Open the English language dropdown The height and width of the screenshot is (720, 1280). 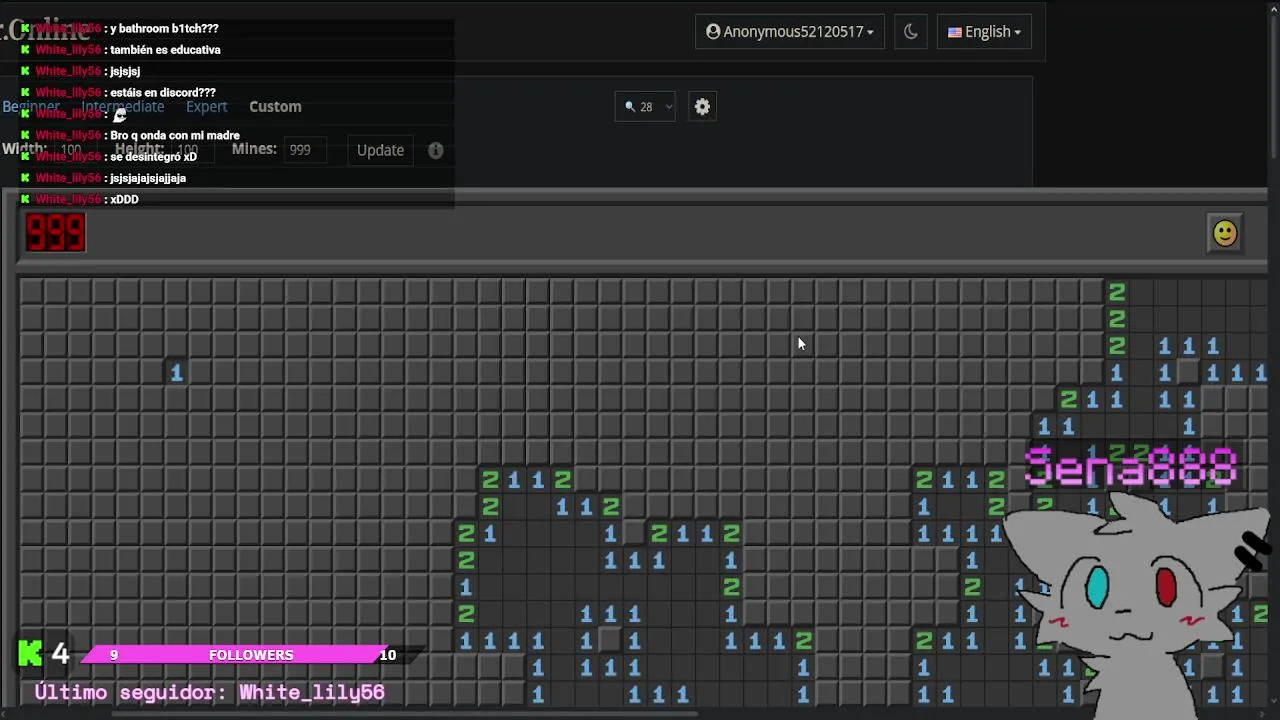coord(984,32)
